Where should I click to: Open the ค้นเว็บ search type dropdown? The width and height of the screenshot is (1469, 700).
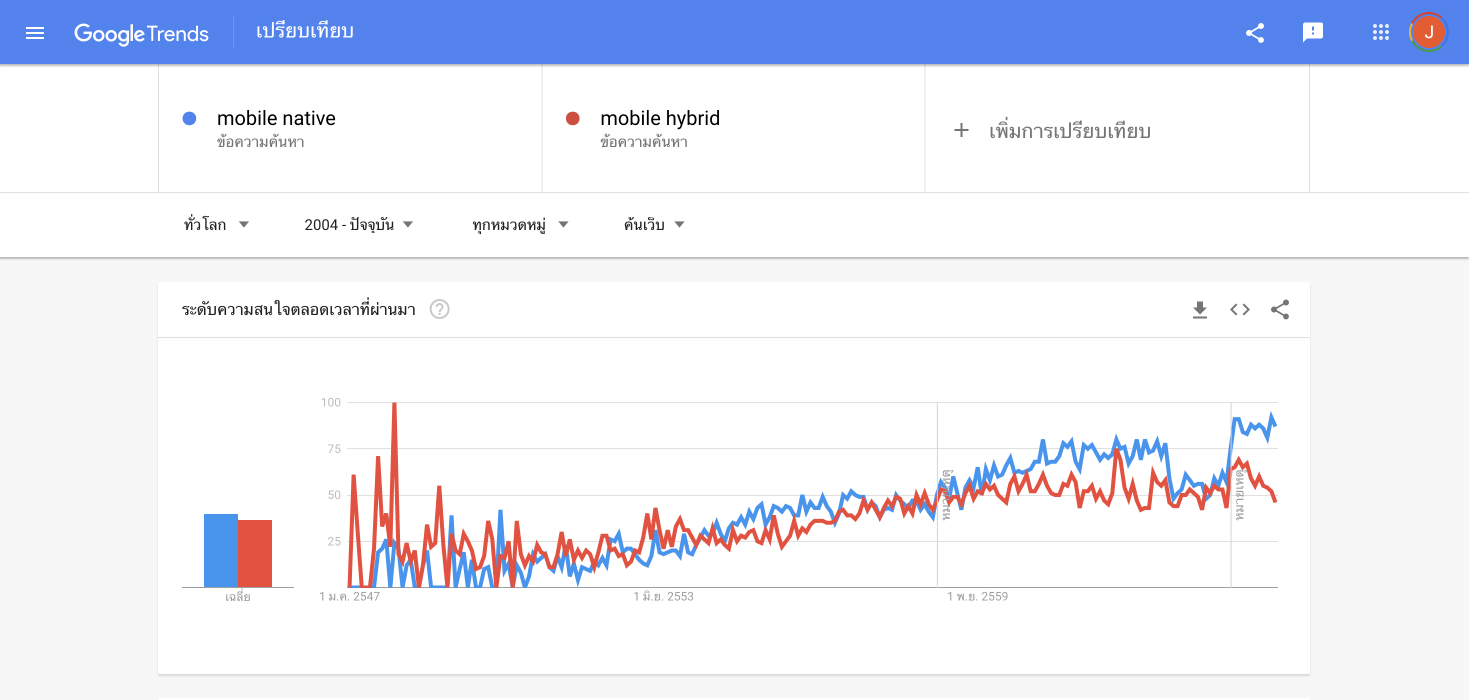pos(655,225)
